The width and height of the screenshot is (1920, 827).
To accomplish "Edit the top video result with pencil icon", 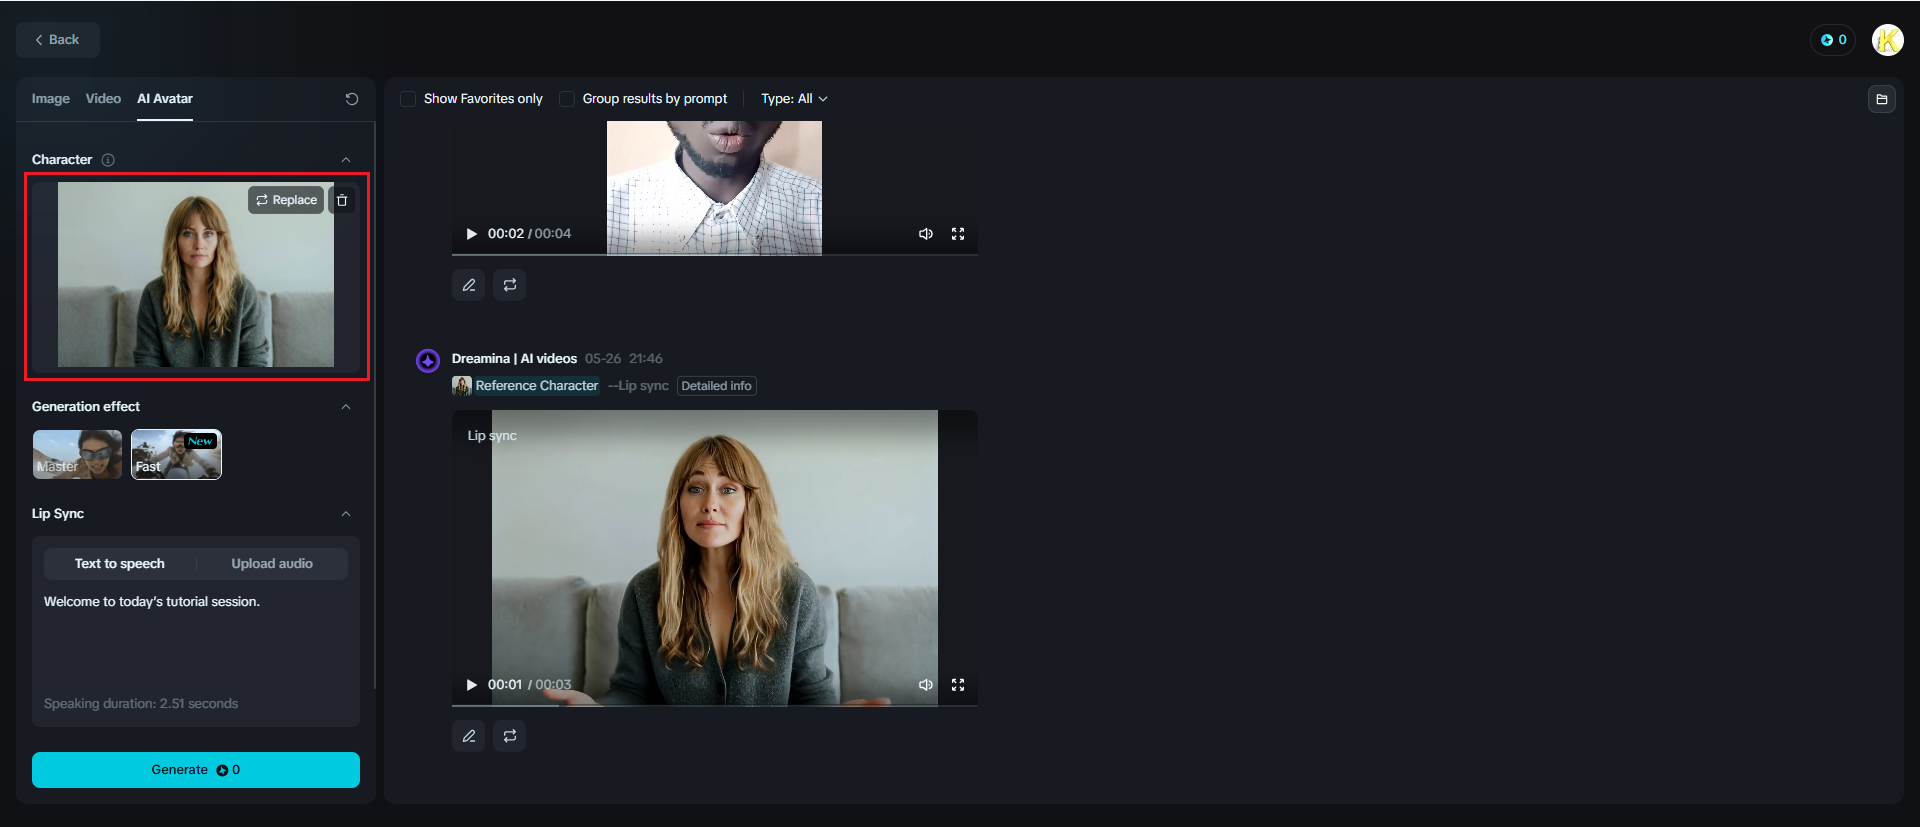I will pos(469,285).
